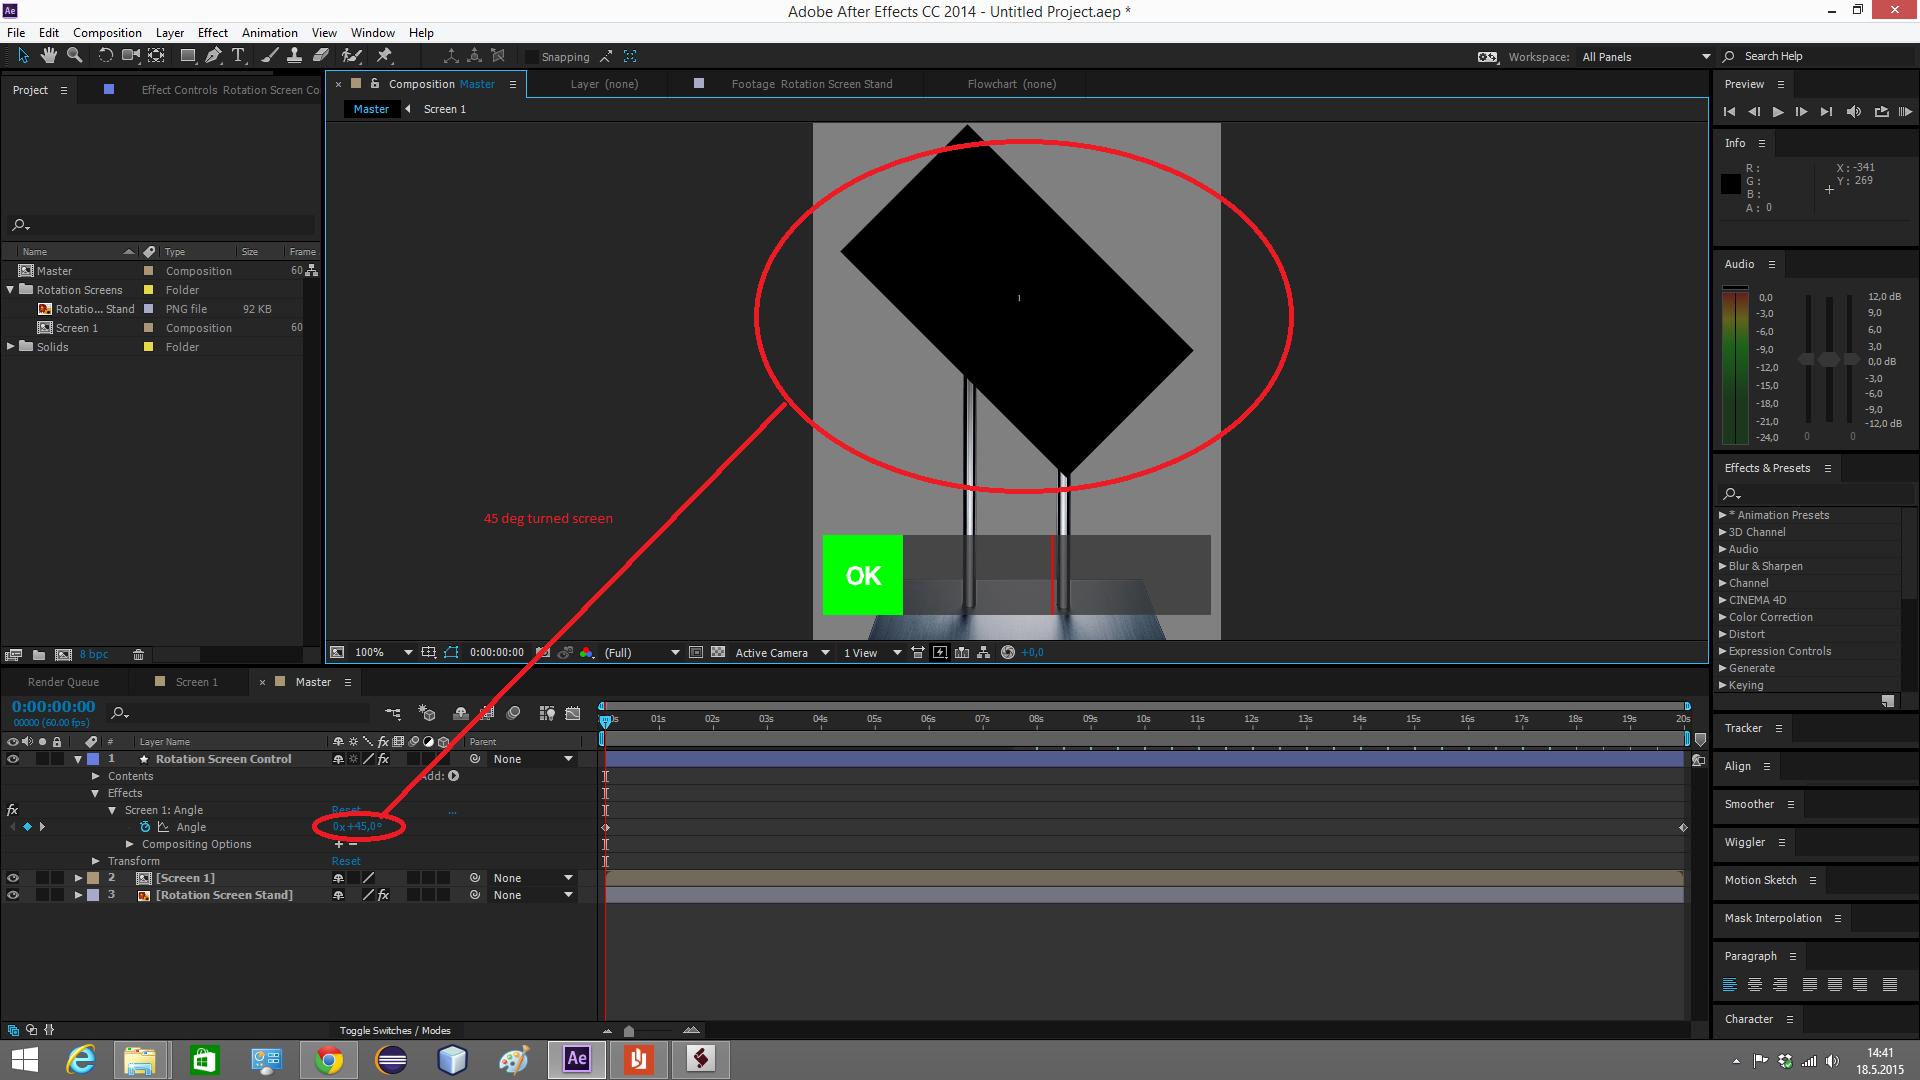Click the circled +45,0° Angle value

point(357,827)
